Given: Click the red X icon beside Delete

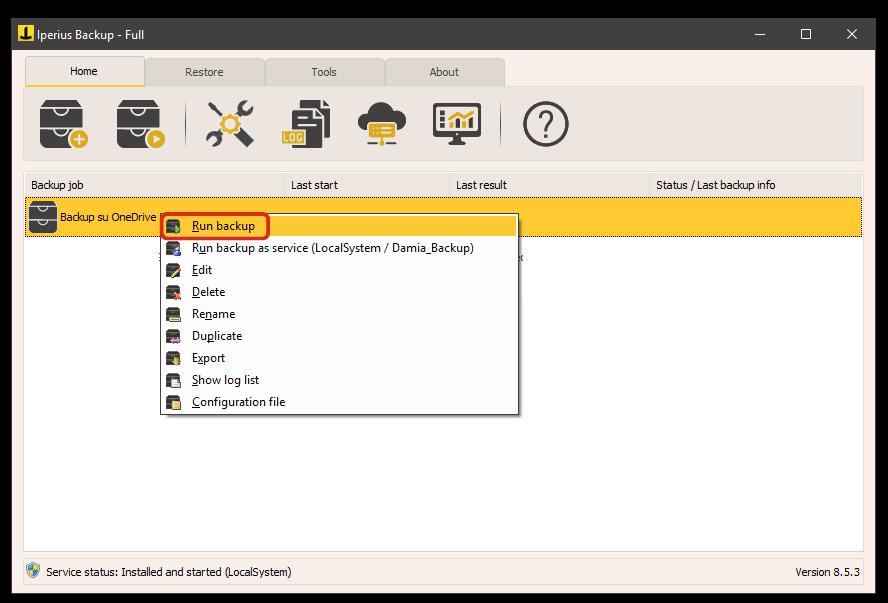Looking at the screenshot, I should pyautogui.click(x=173, y=293).
